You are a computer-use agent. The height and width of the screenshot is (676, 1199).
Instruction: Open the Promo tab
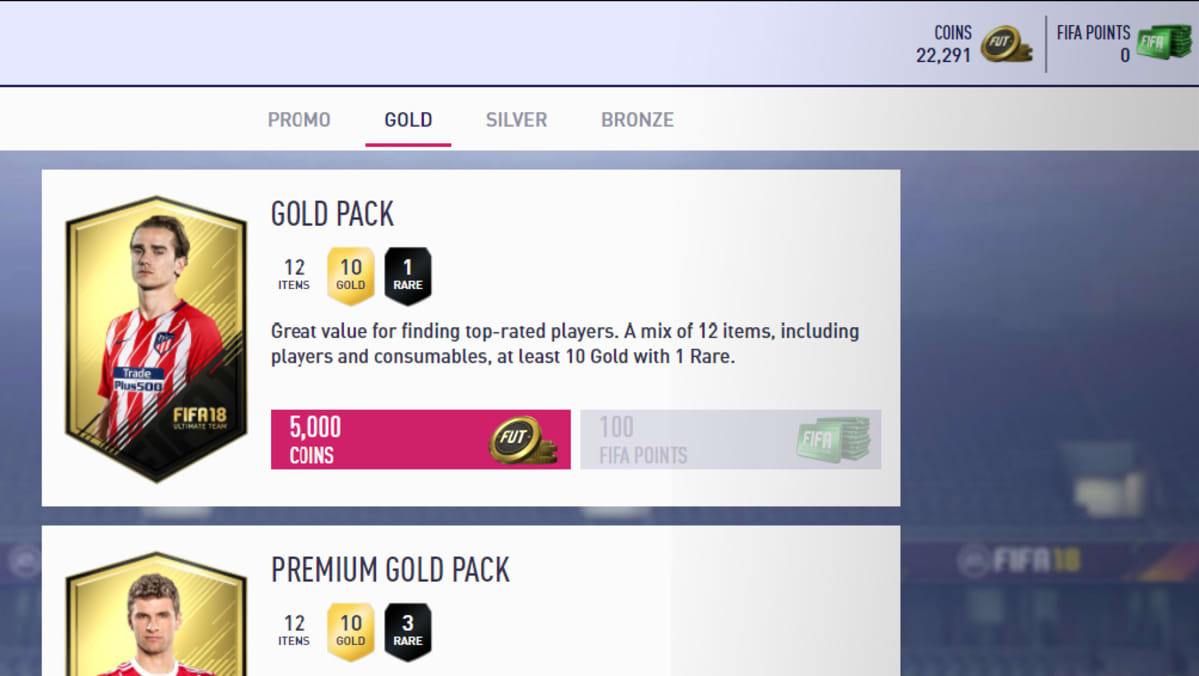[299, 120]
